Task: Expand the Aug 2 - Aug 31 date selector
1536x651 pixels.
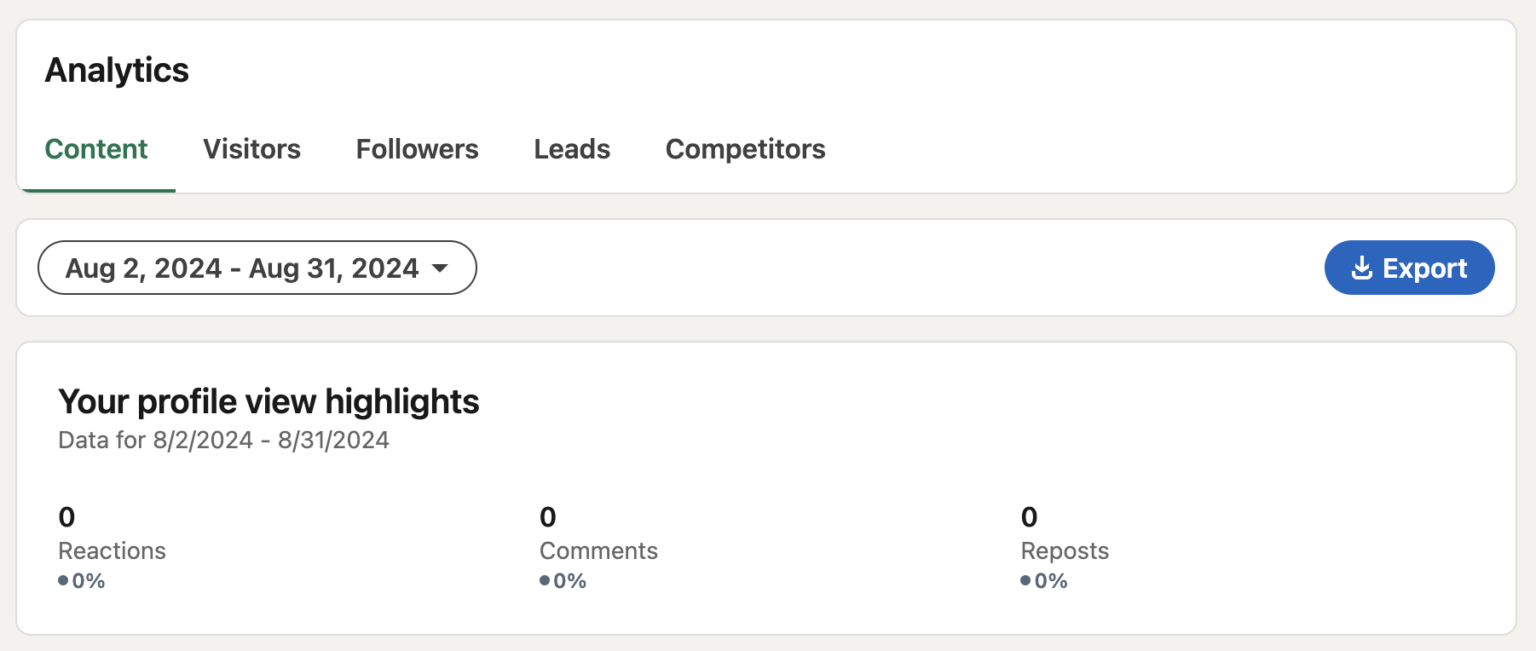Action: 257,267
